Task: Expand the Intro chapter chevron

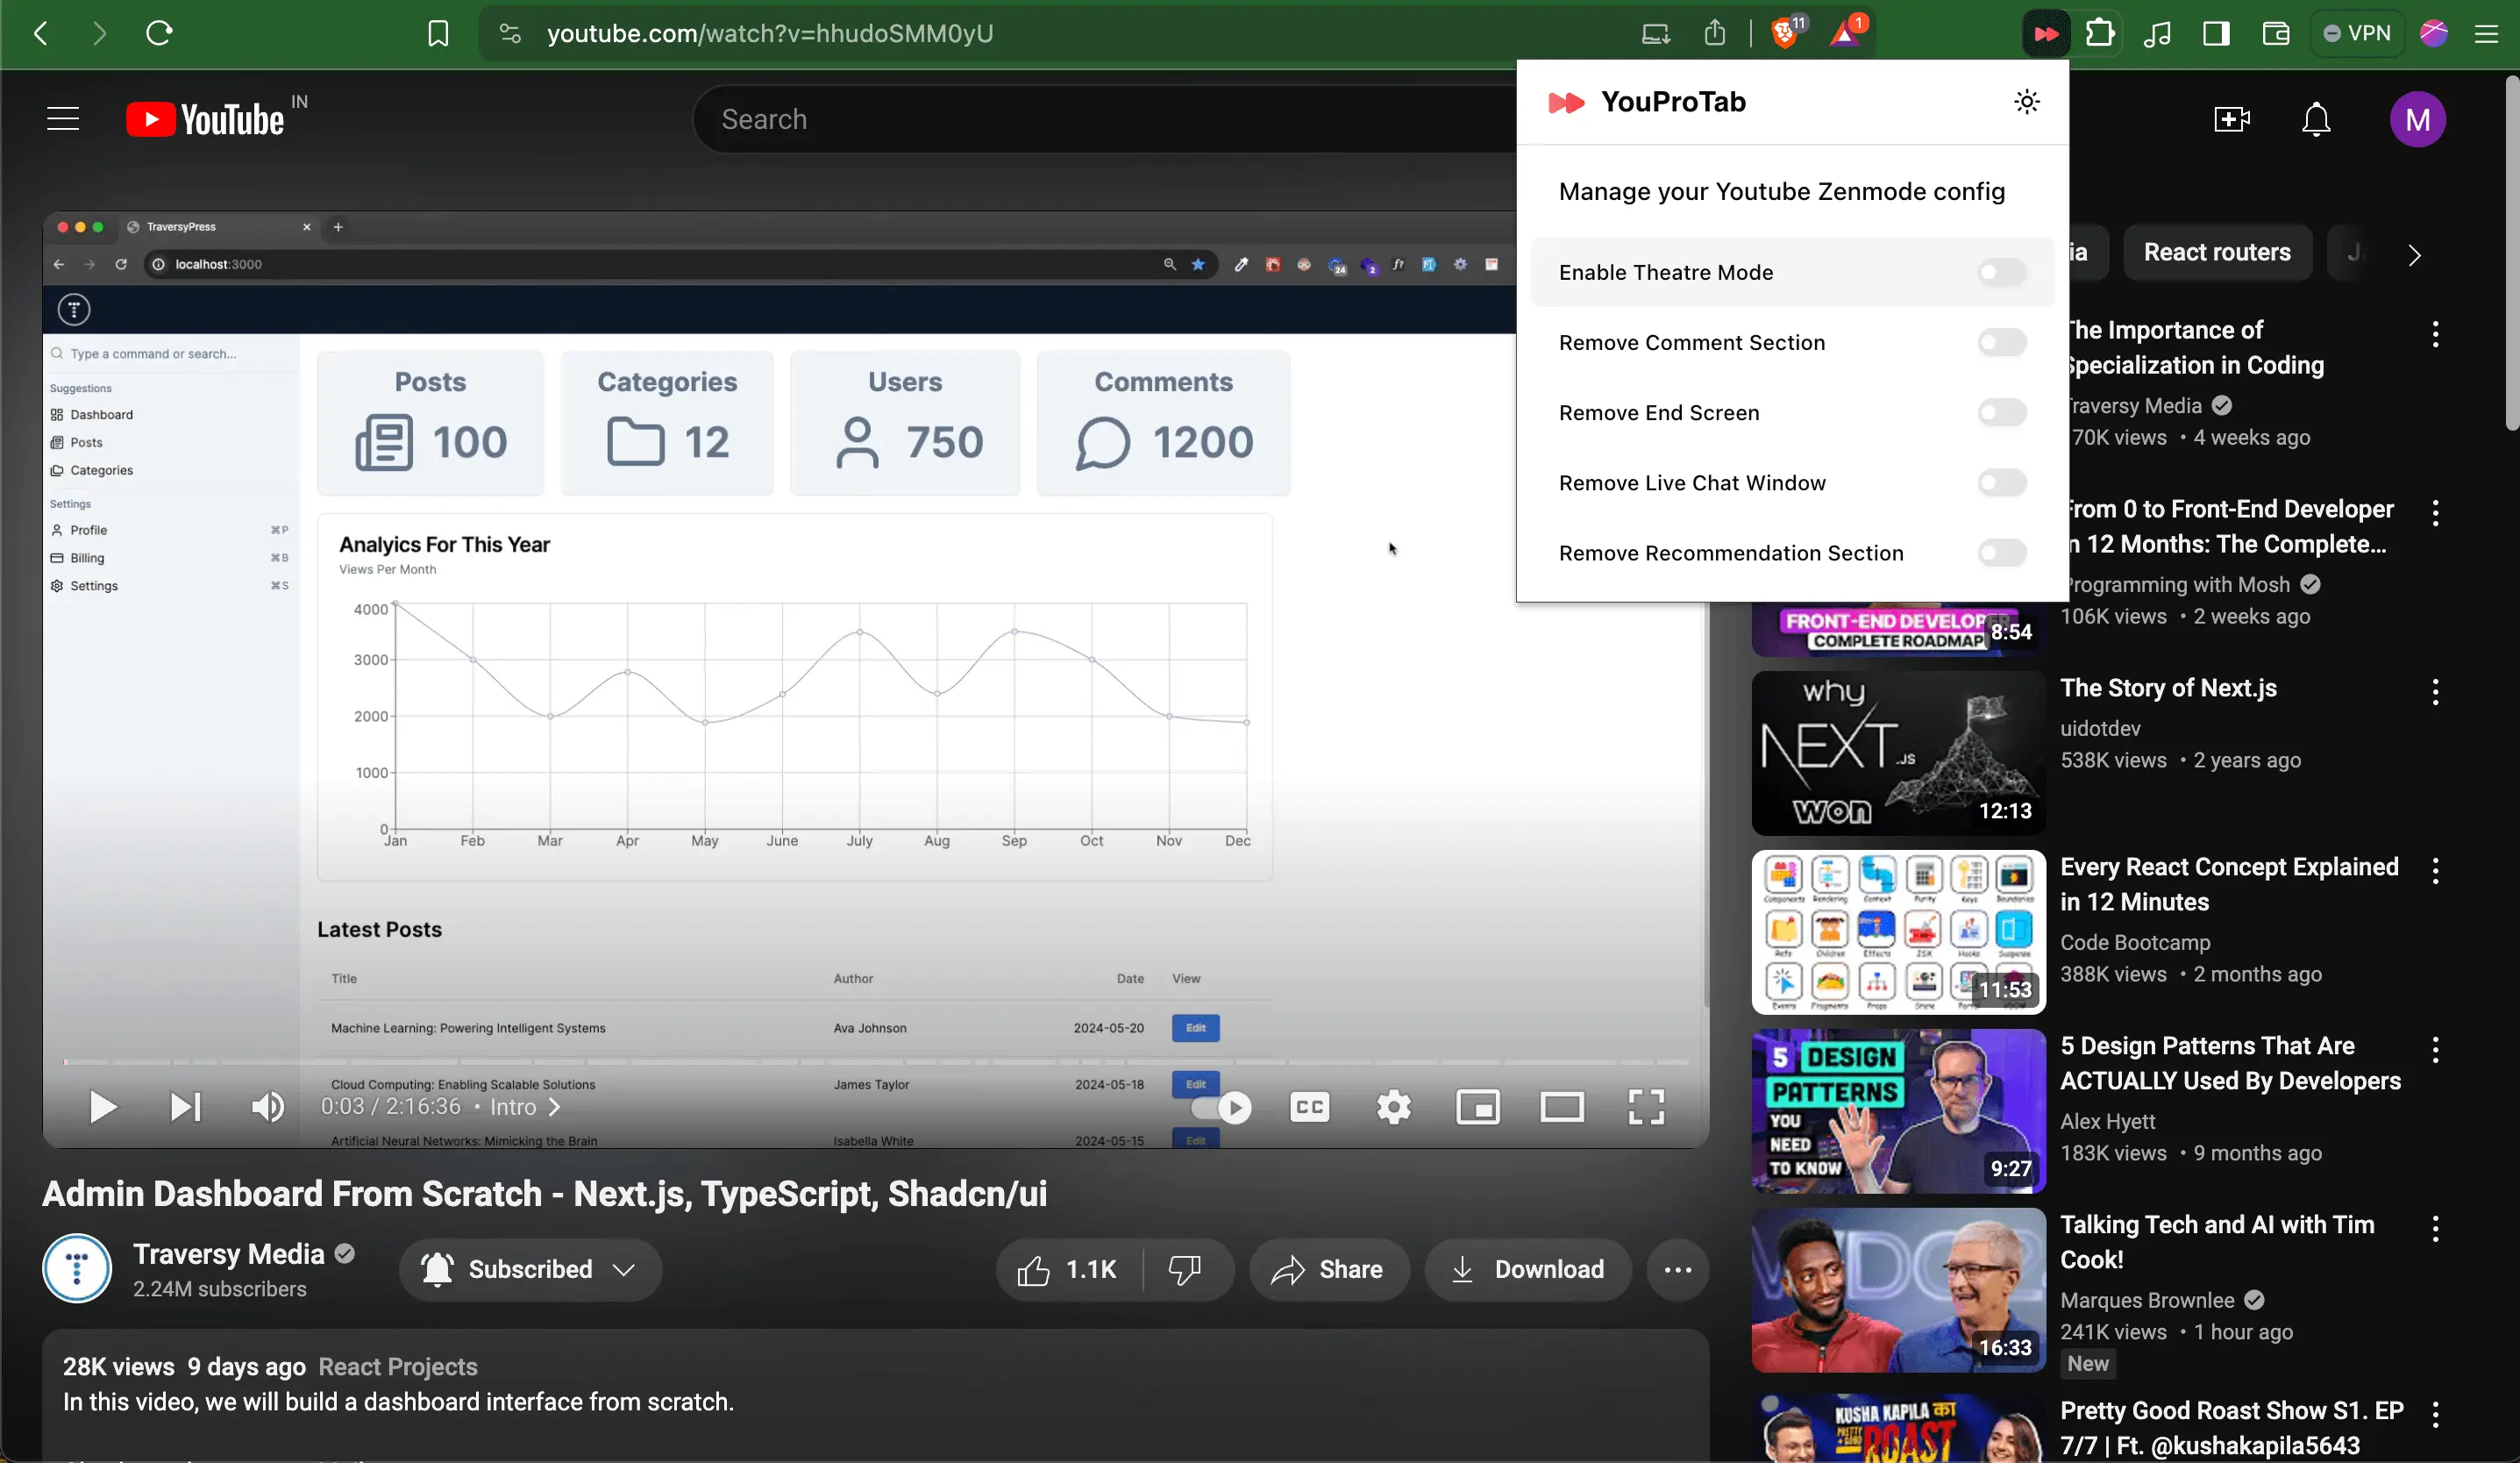Action: (x=555, y=1107)
